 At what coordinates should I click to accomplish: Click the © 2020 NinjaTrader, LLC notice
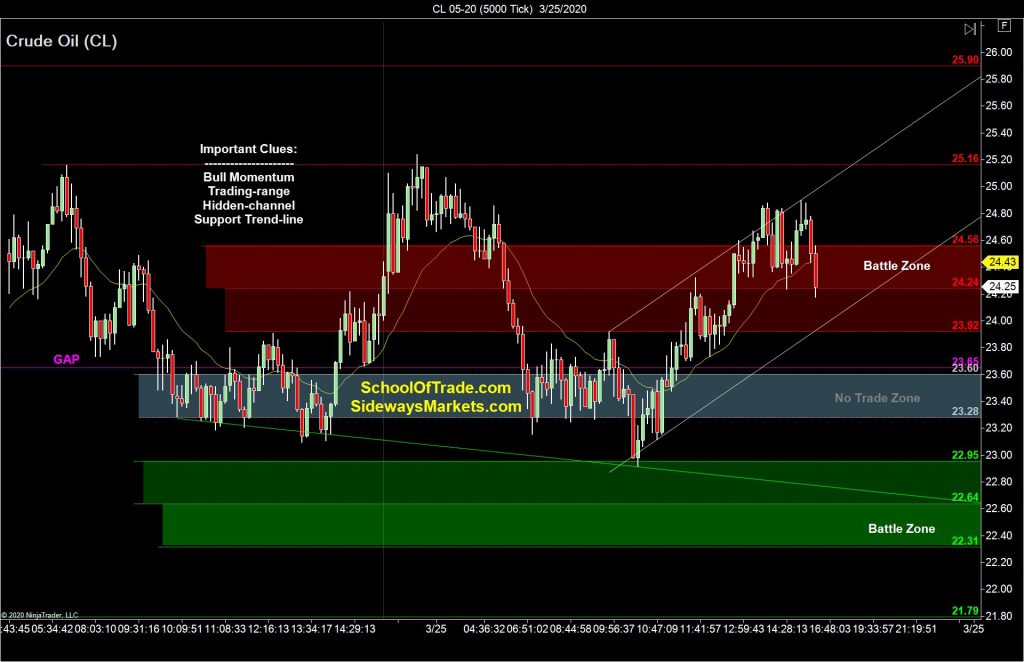39,615
